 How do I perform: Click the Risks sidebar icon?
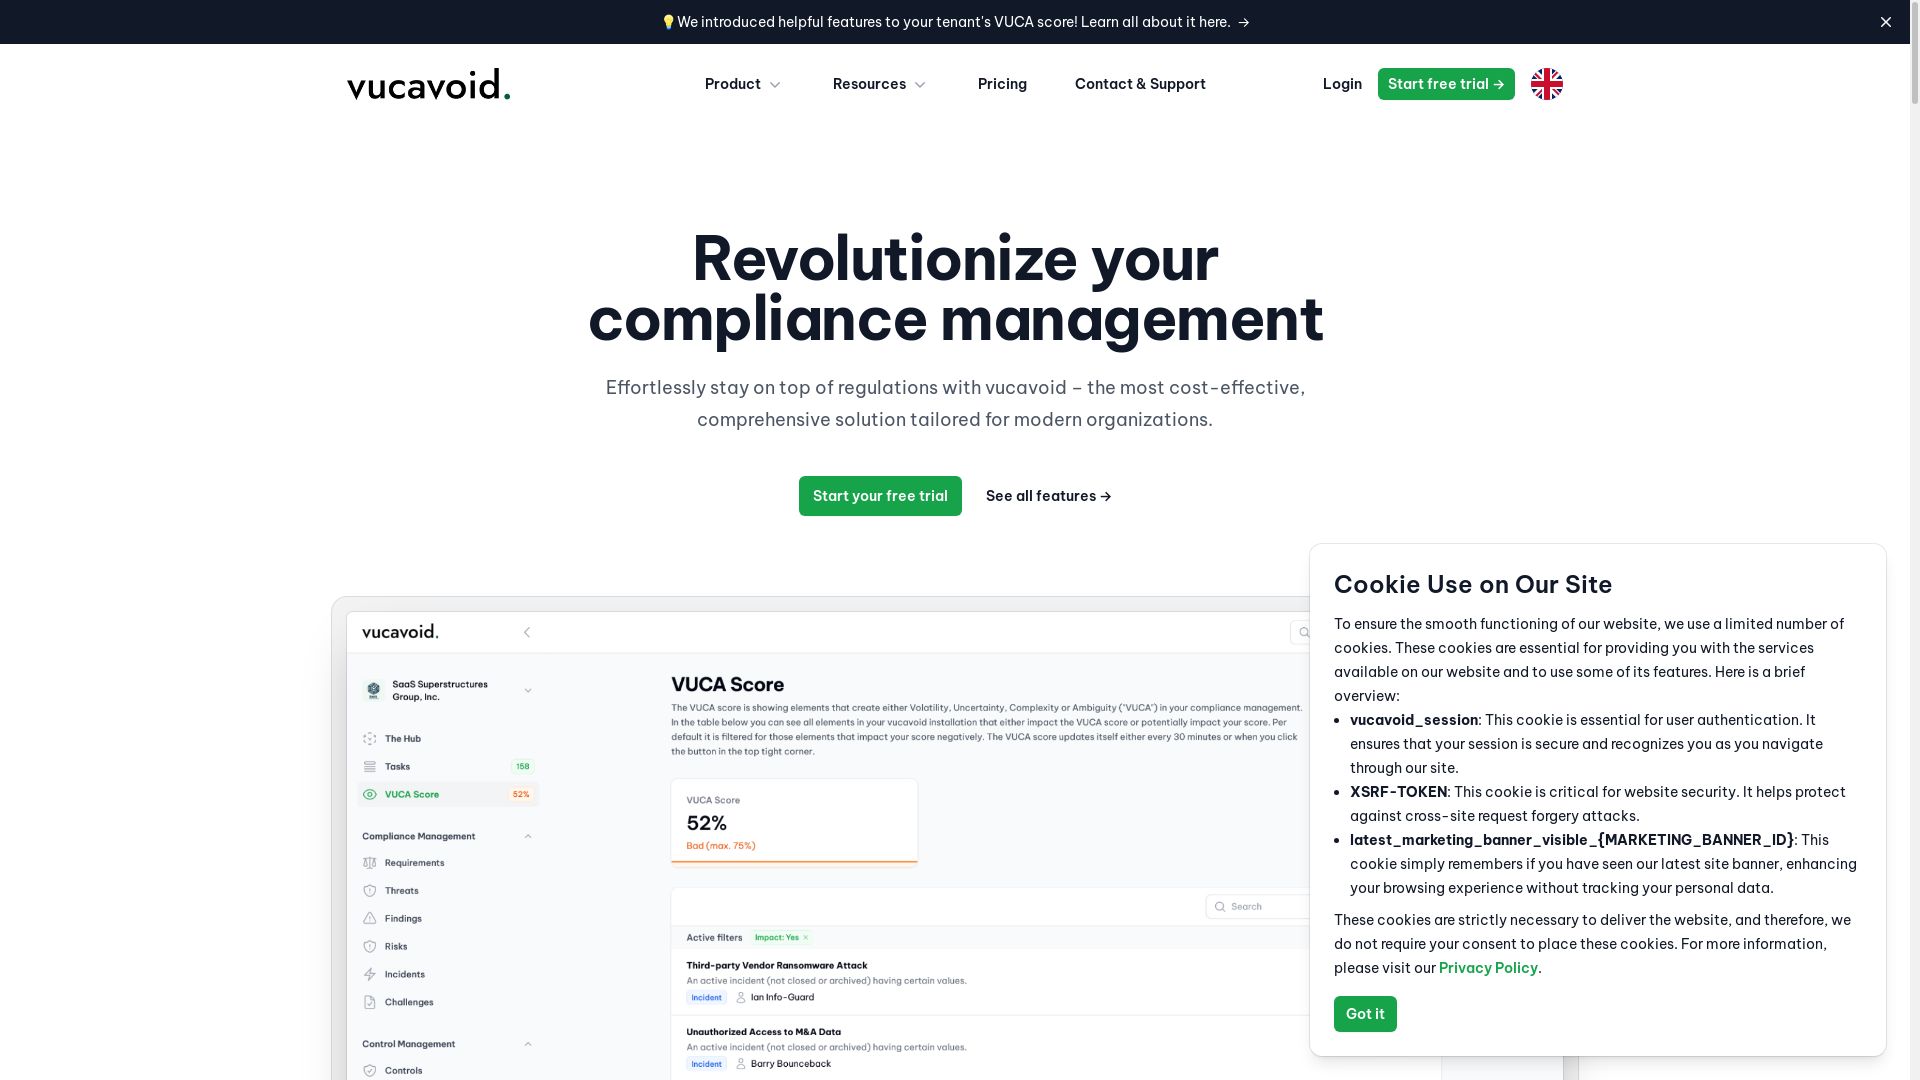coord(369,945)
